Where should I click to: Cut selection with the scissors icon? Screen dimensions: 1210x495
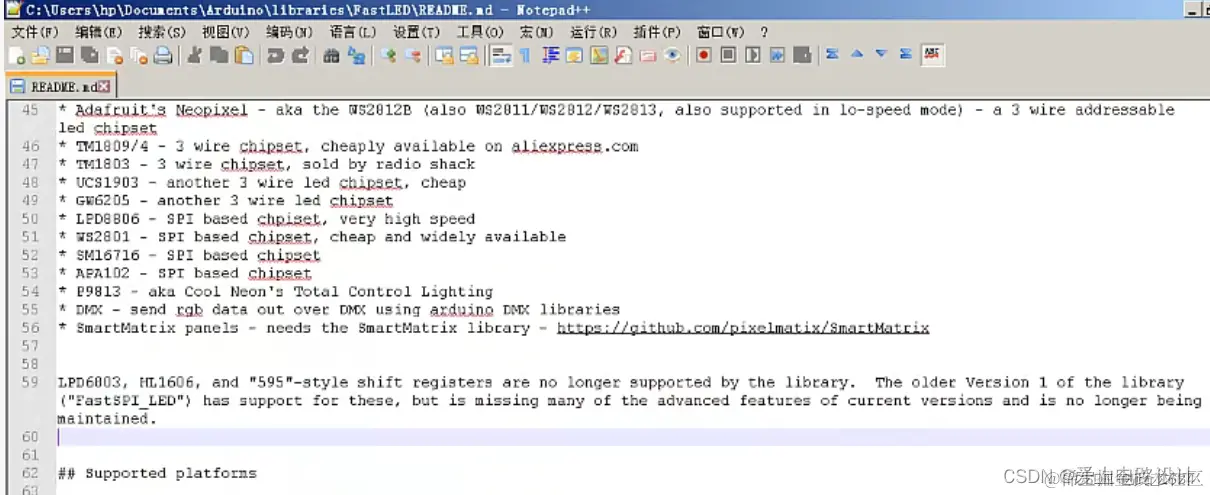click(193, 55)
